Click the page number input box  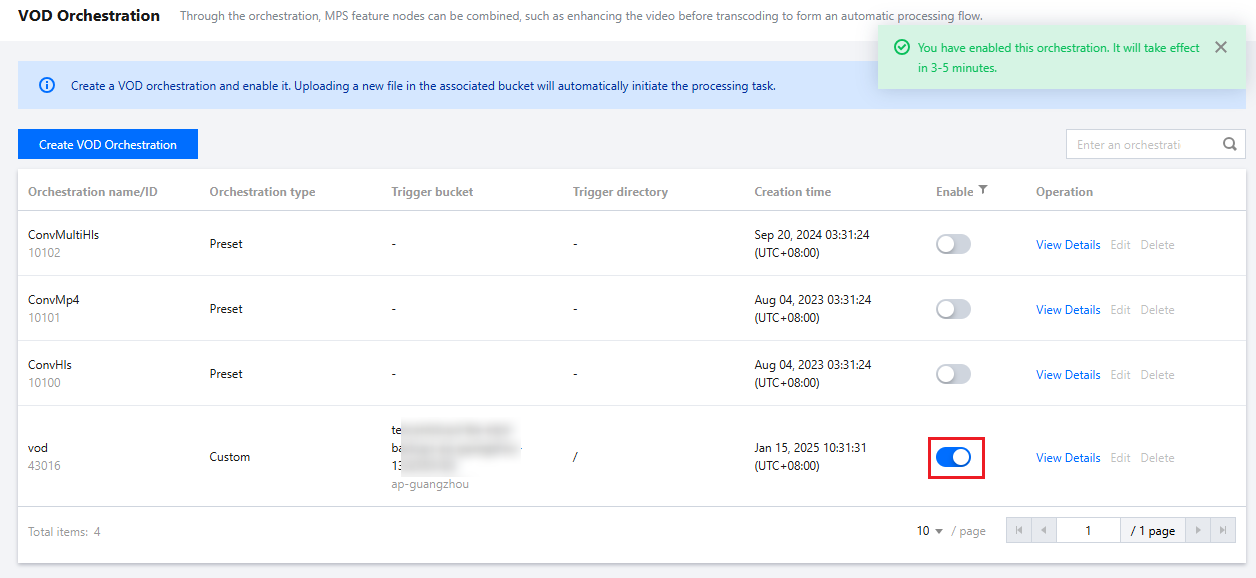click(1088, 531)
